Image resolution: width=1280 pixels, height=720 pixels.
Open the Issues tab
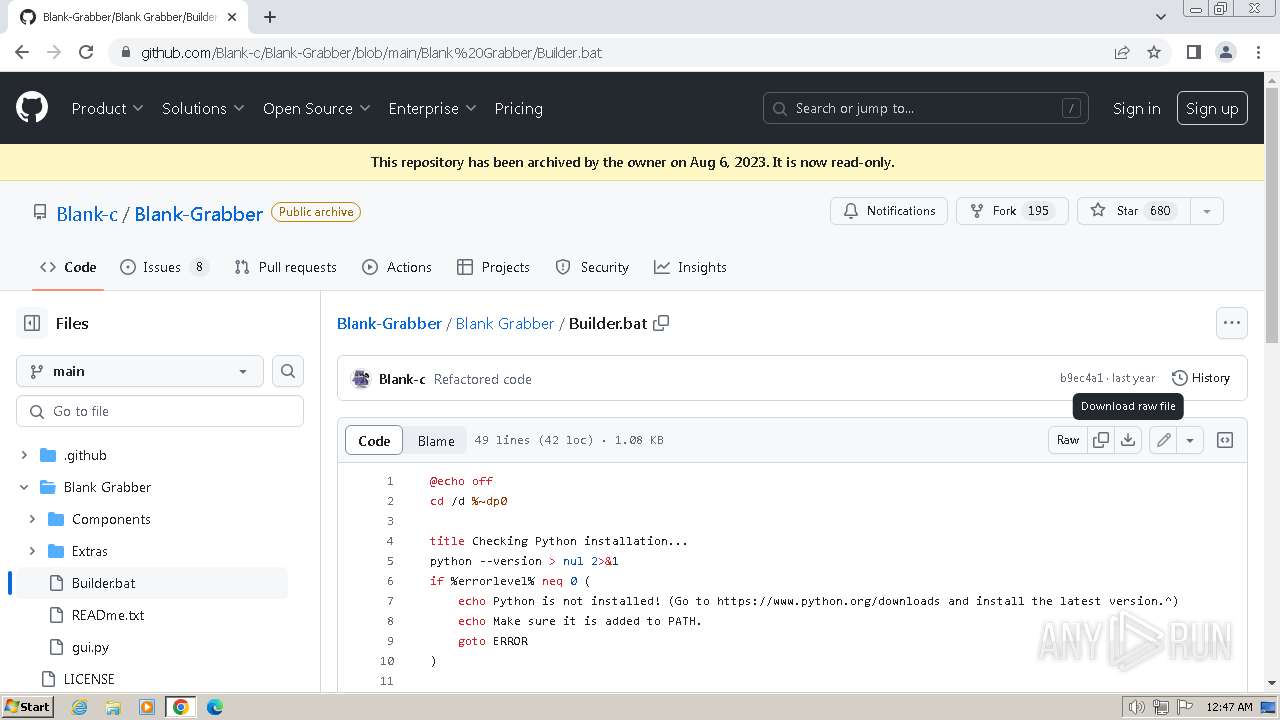click(x=164, y=267)
